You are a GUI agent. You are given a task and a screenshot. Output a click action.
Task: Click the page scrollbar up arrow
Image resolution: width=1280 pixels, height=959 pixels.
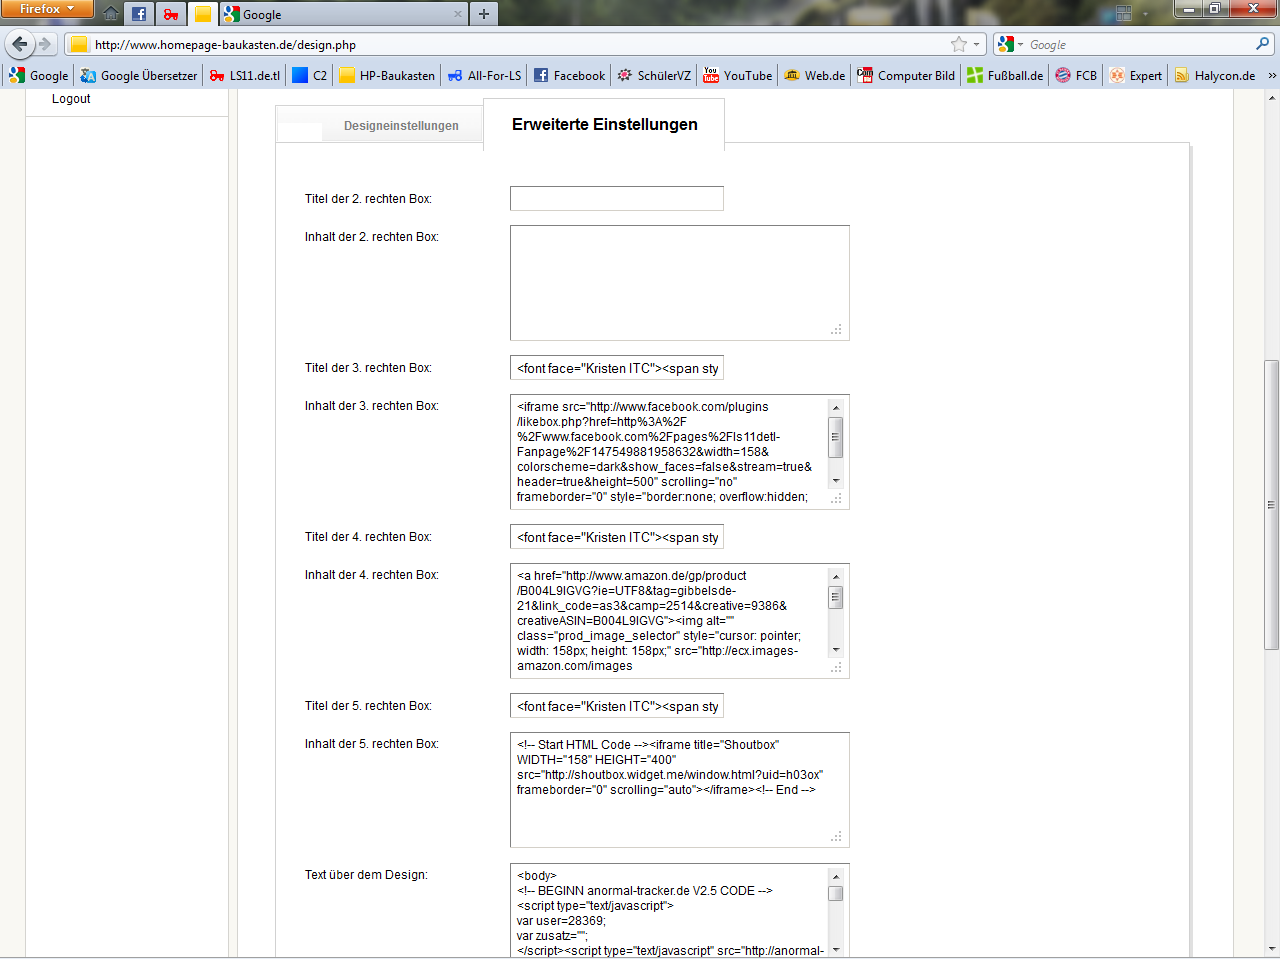1272,98
